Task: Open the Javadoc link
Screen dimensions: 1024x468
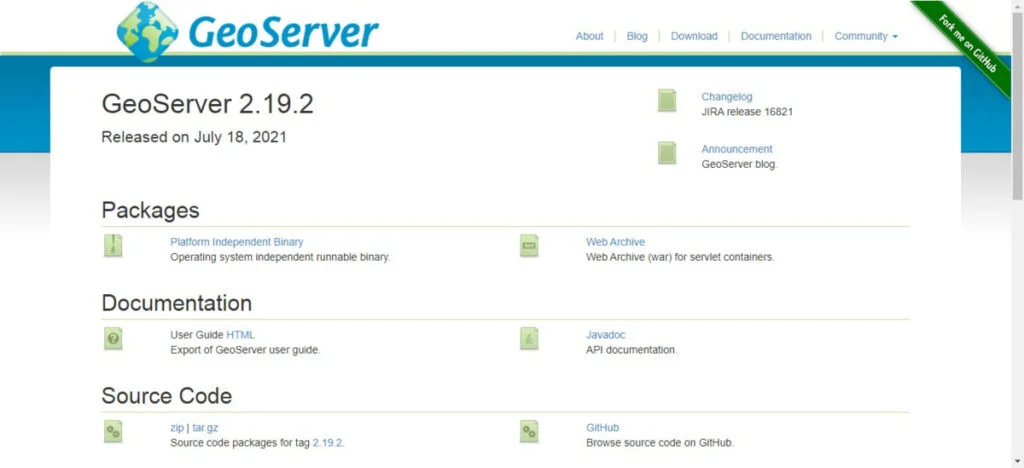Action: [x=605, y=335]
